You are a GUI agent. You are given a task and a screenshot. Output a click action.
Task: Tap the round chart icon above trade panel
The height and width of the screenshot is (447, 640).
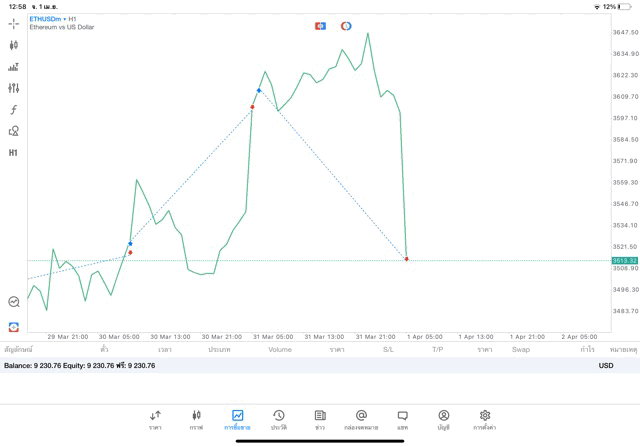pyautogui.click(x=14, y=302)
